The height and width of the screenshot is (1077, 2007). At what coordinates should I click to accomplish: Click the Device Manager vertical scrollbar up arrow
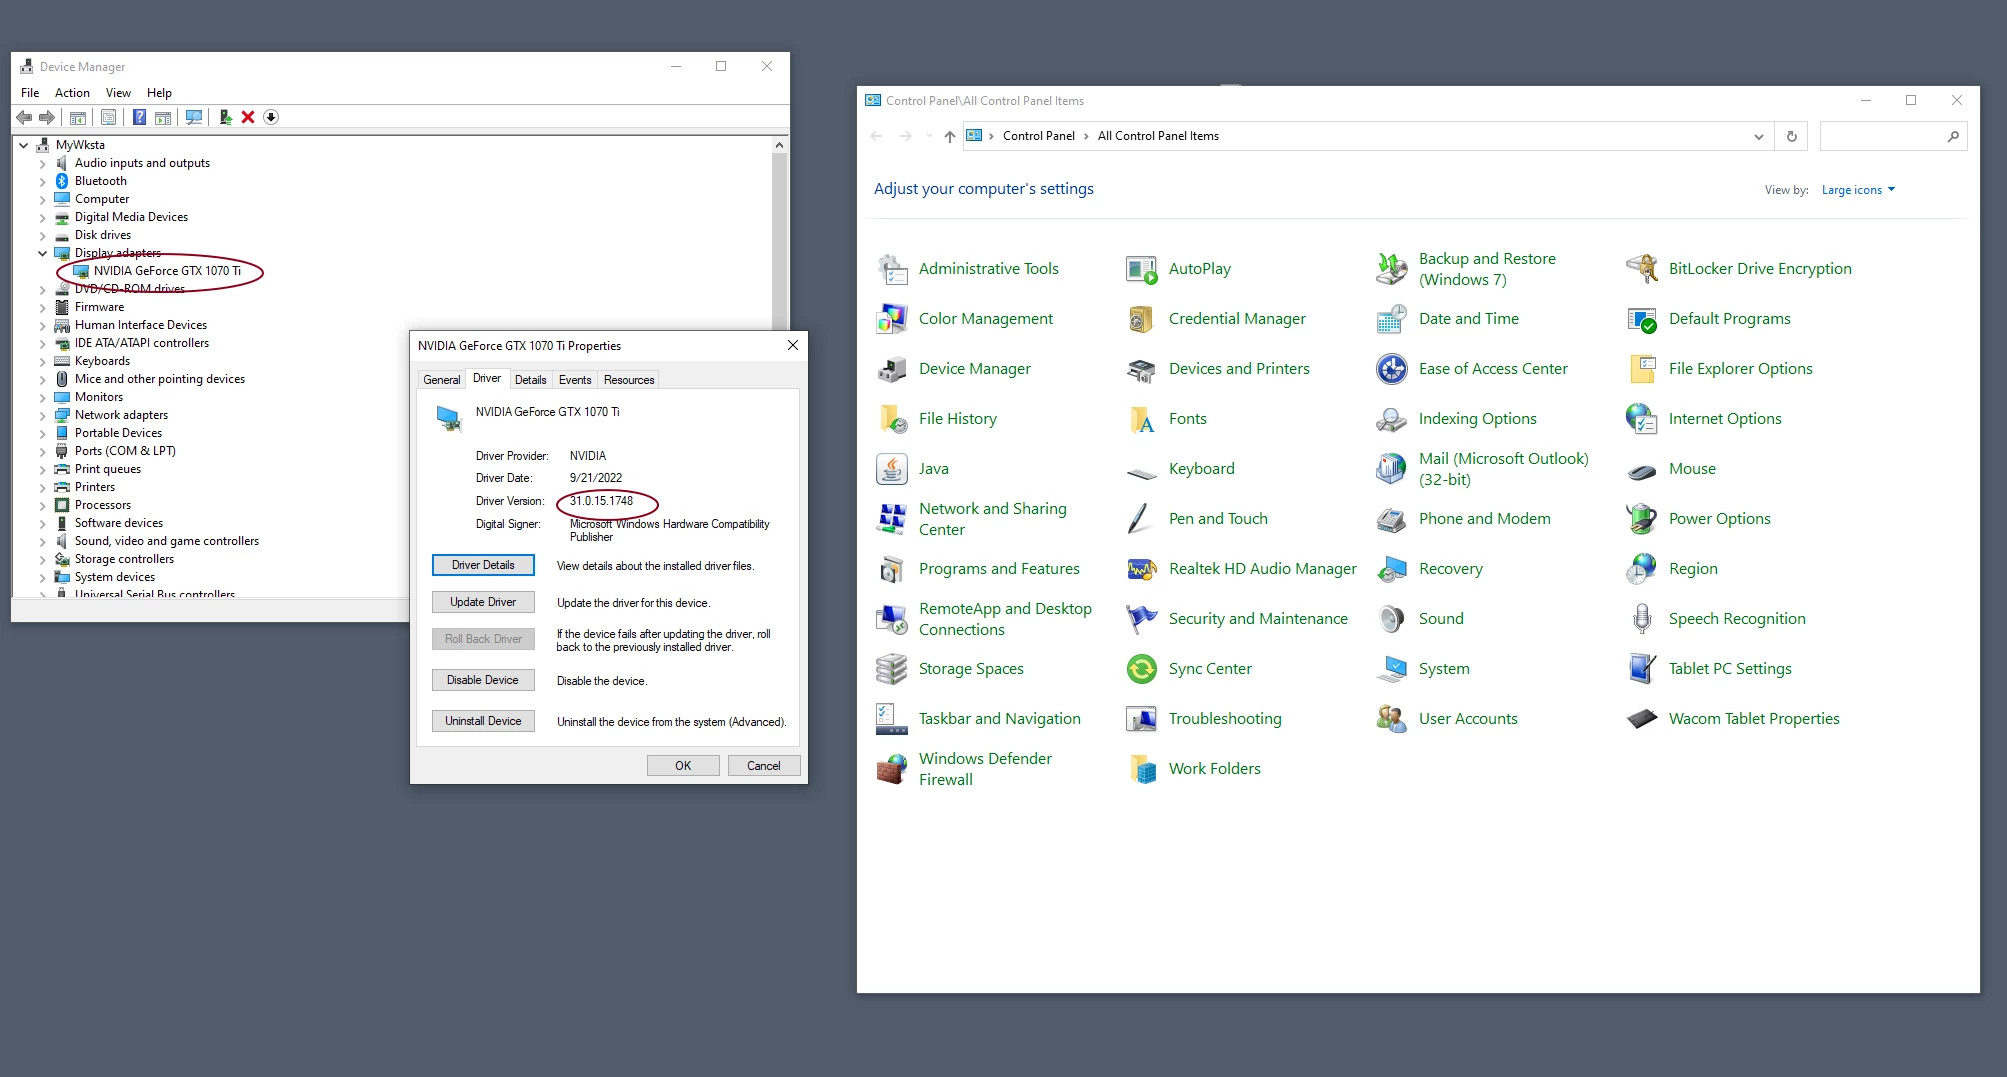[779, 145]
